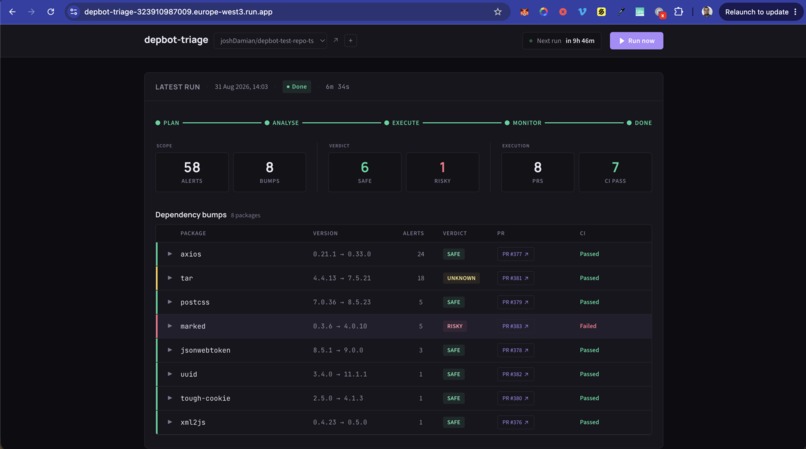Open PR #381 link for tar
Screen dimensions: 806x449
(x=515, y=278)
